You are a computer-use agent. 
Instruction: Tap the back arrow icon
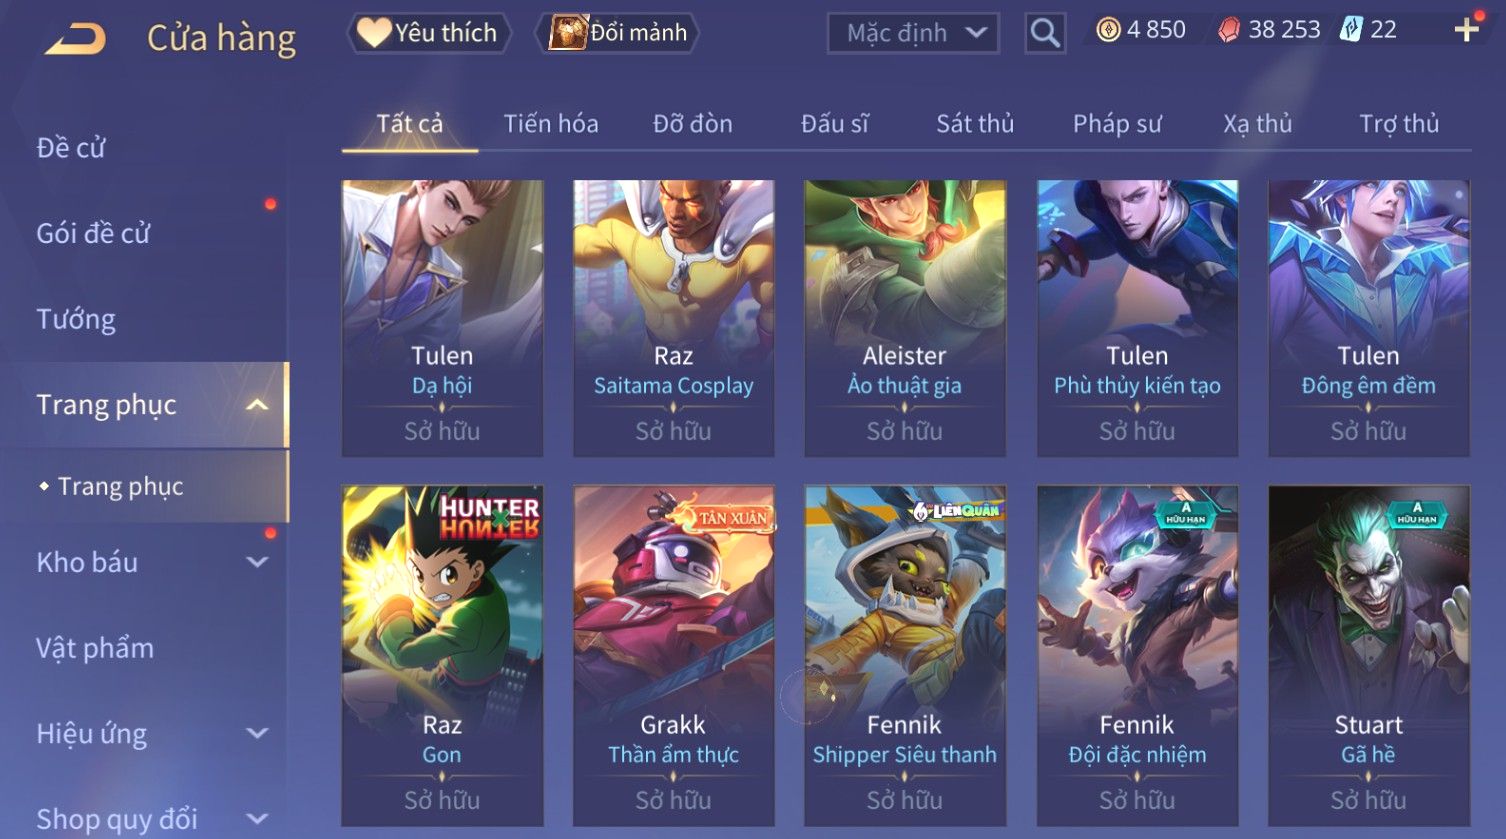pos(76,39)
